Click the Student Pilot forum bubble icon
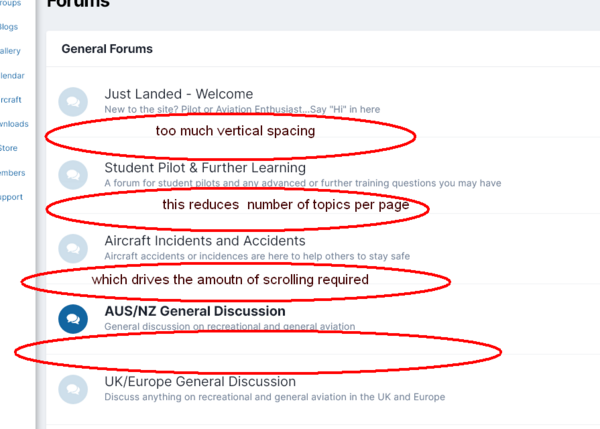Image resolution: width=600 pixels, height=429 pixels. pyautogui.click(x=73, y=174)
